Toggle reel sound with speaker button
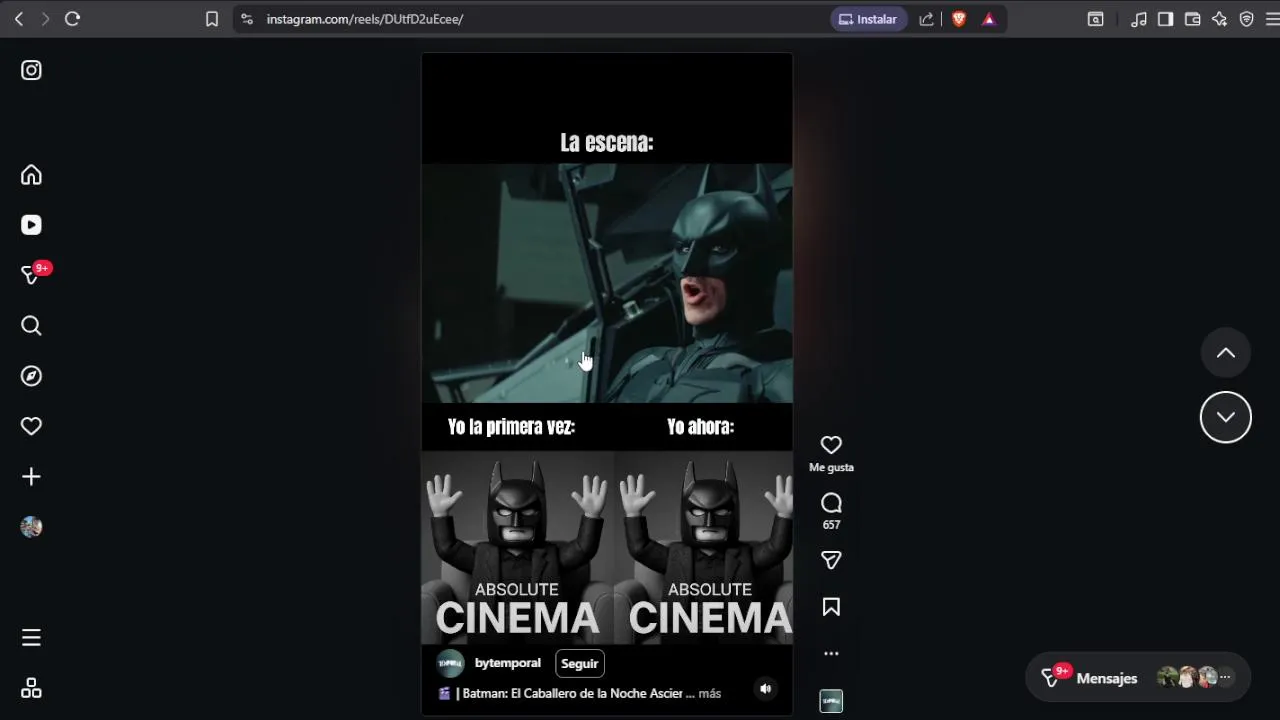 765,688
